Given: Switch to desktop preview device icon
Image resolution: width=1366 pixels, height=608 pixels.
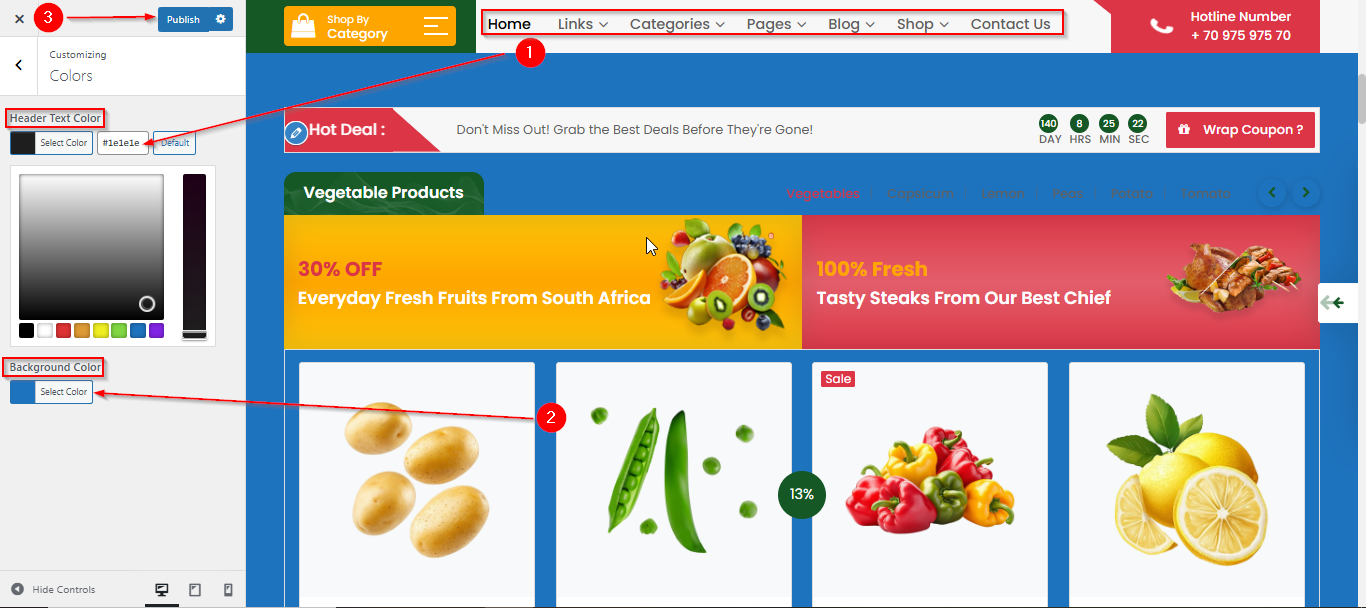Looking at the screenshot, I should pos(161,590).
